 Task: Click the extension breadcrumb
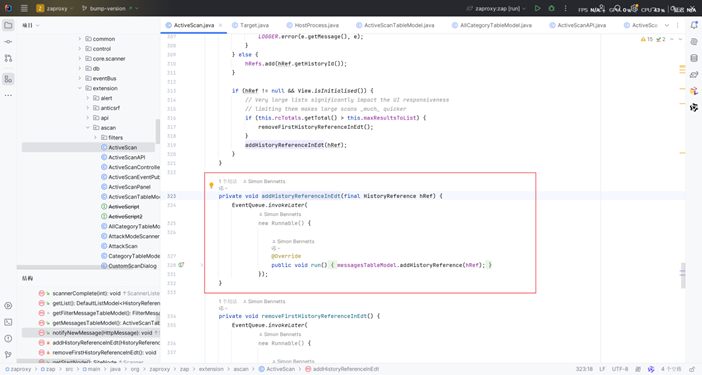(211, 369)
